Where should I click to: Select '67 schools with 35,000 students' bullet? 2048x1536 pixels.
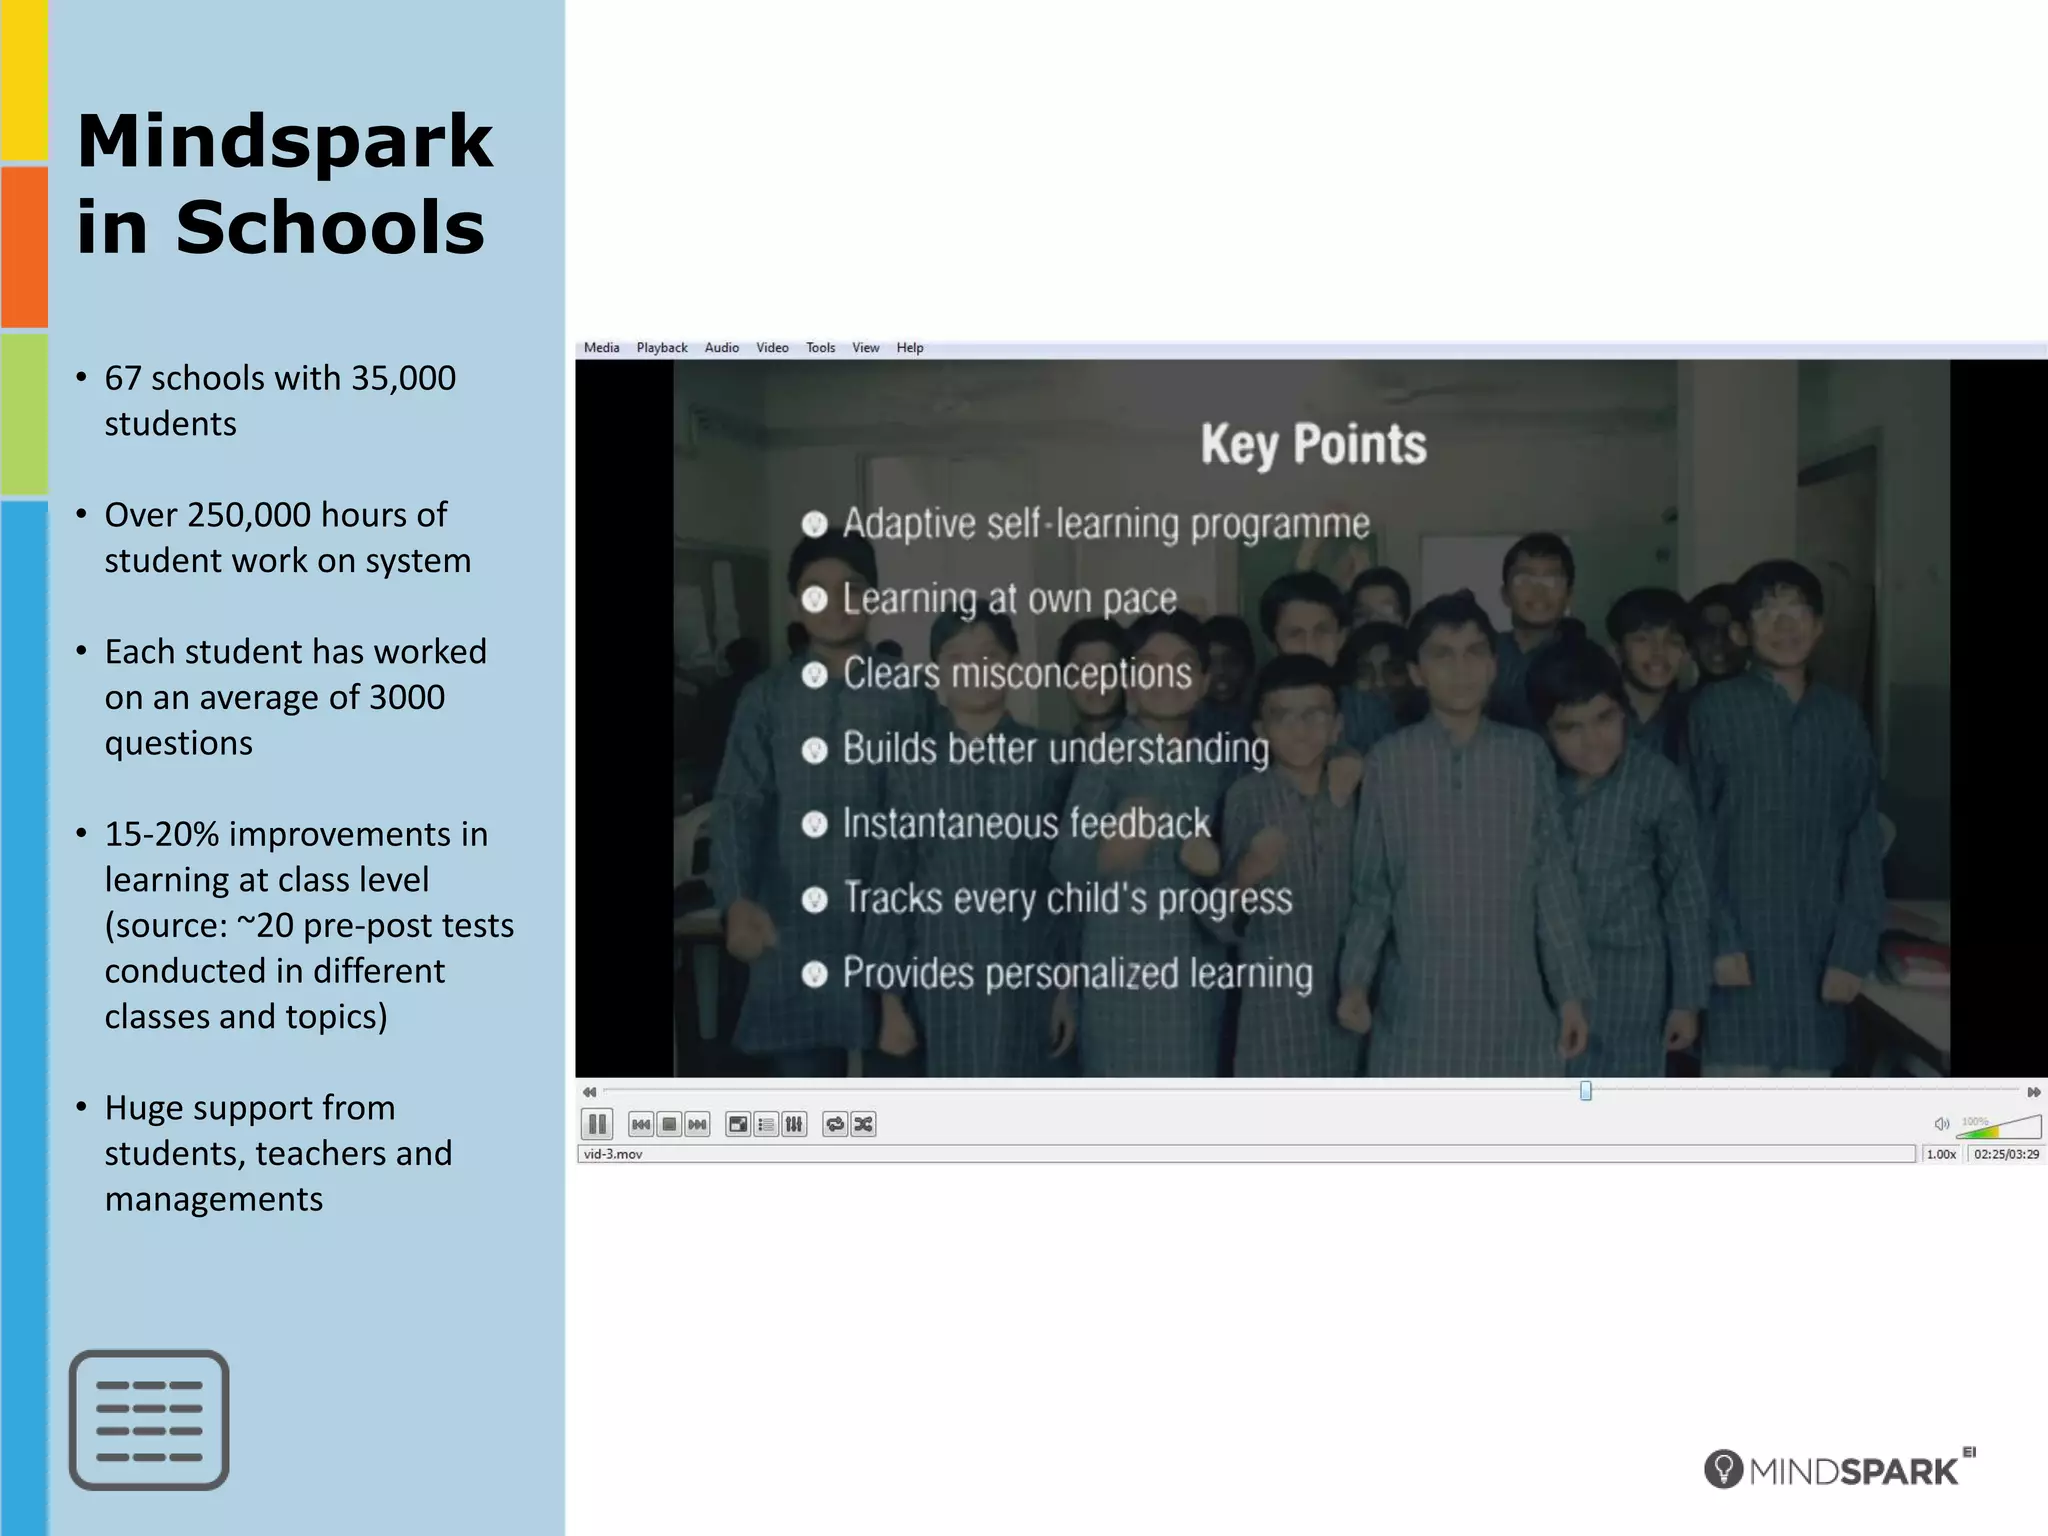280,401
